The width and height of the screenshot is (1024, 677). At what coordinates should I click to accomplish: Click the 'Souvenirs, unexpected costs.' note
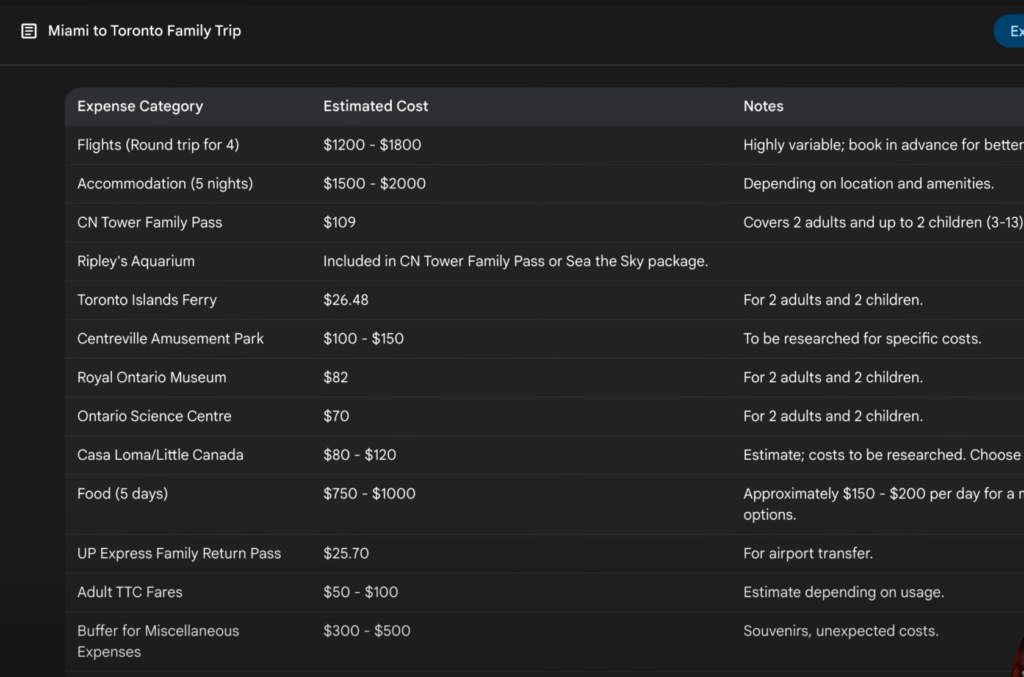840,631
